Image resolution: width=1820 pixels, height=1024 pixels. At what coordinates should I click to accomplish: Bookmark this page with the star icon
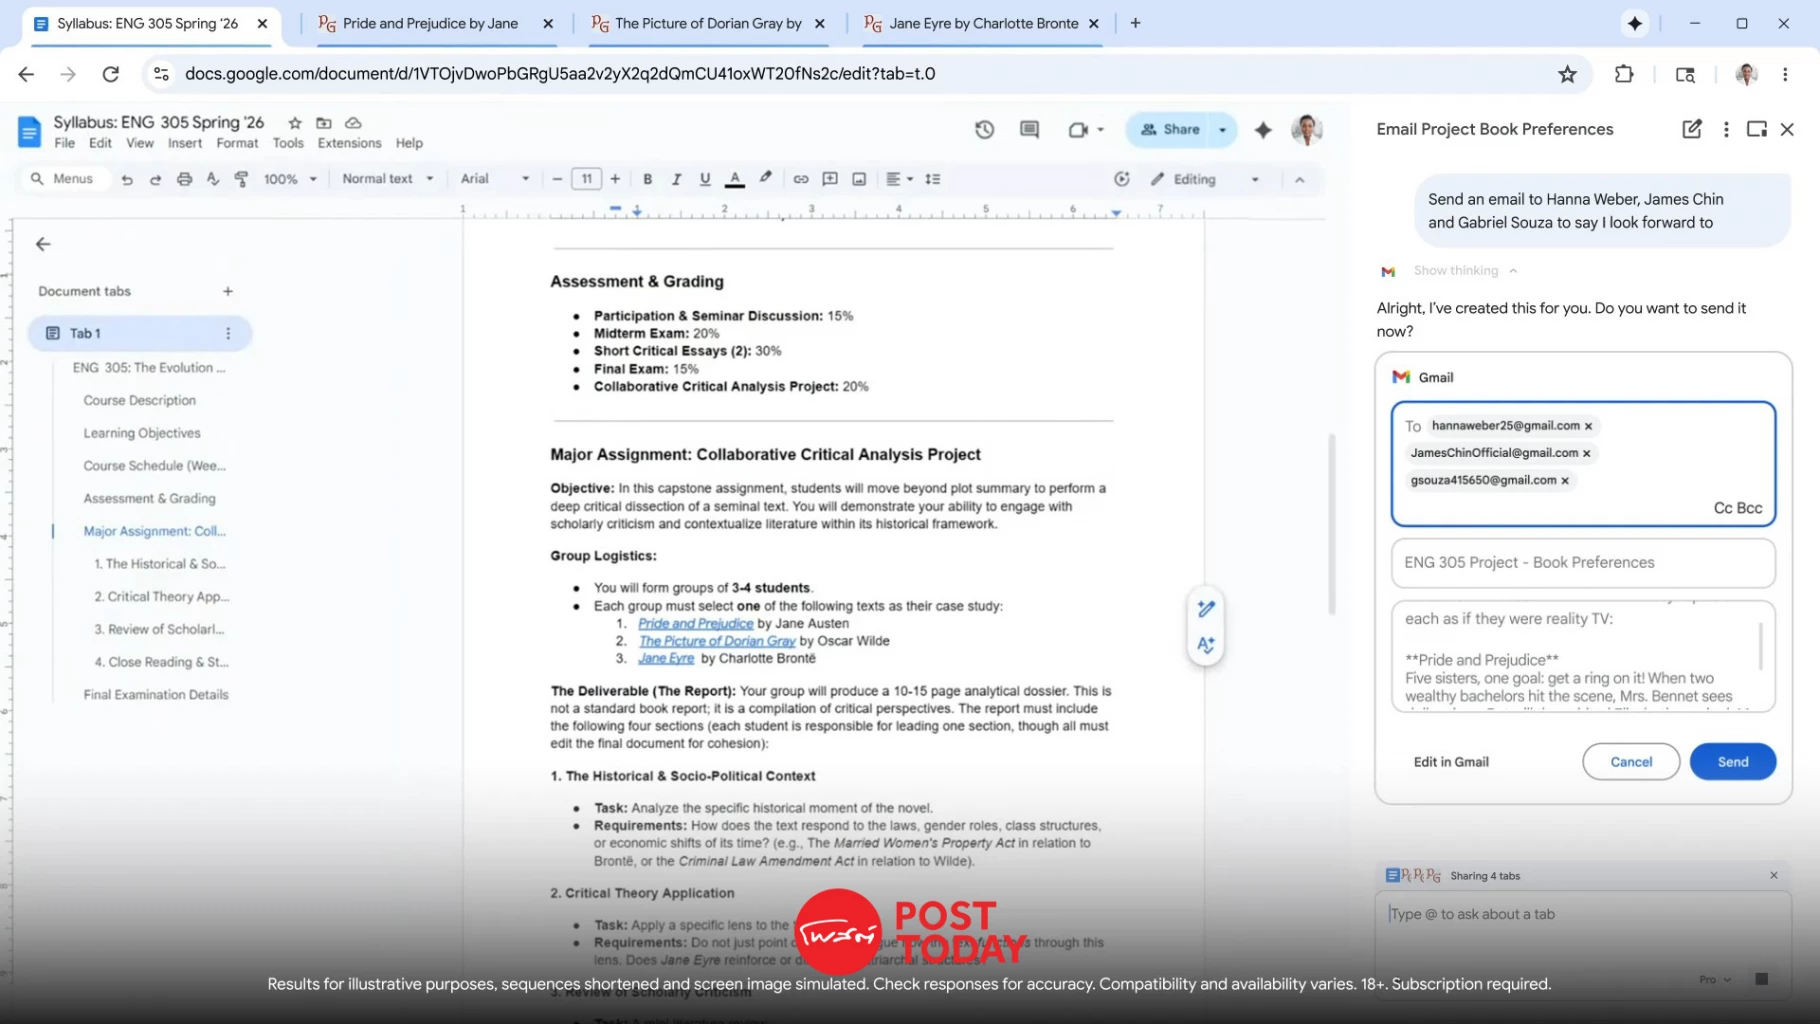[1567, 74]
